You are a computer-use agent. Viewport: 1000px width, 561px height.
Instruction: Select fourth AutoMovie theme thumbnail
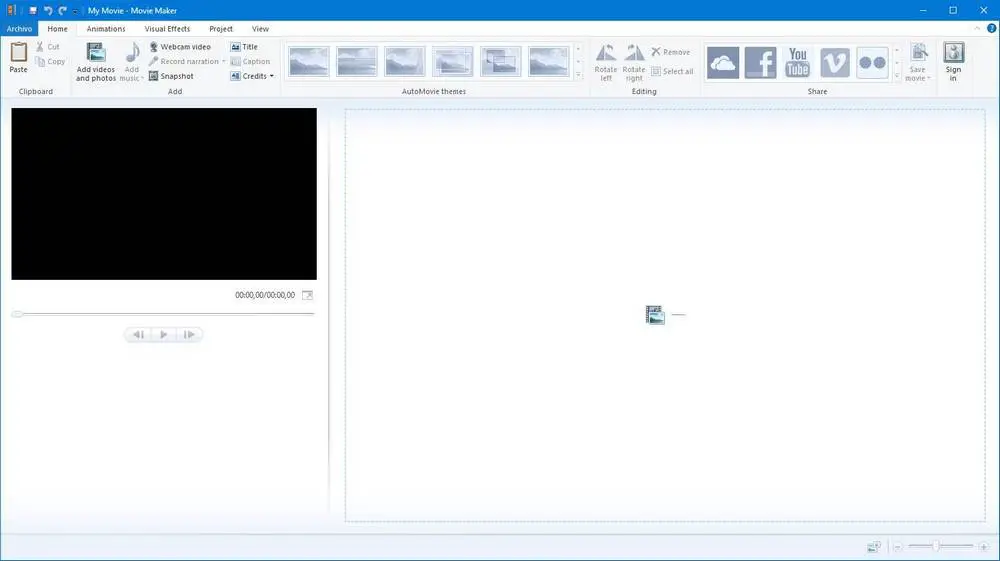click(452, 62)
